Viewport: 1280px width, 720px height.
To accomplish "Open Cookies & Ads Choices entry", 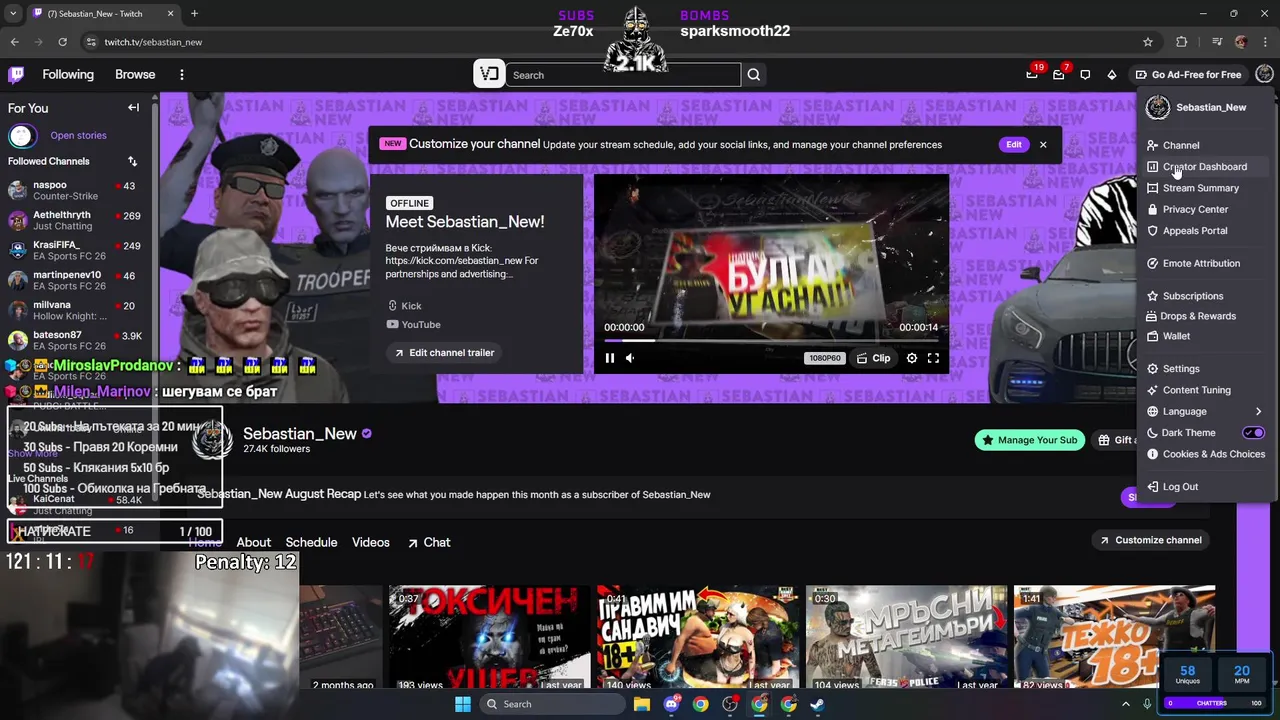I will (1205, 454).
